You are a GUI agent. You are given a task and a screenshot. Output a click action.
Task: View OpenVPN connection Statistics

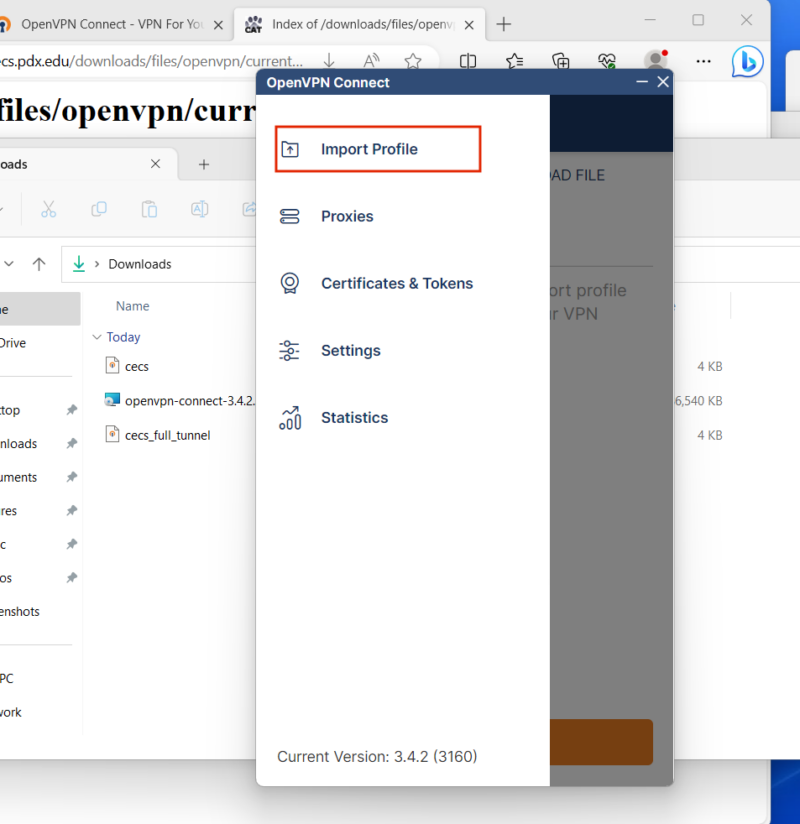tap(356, 417)
